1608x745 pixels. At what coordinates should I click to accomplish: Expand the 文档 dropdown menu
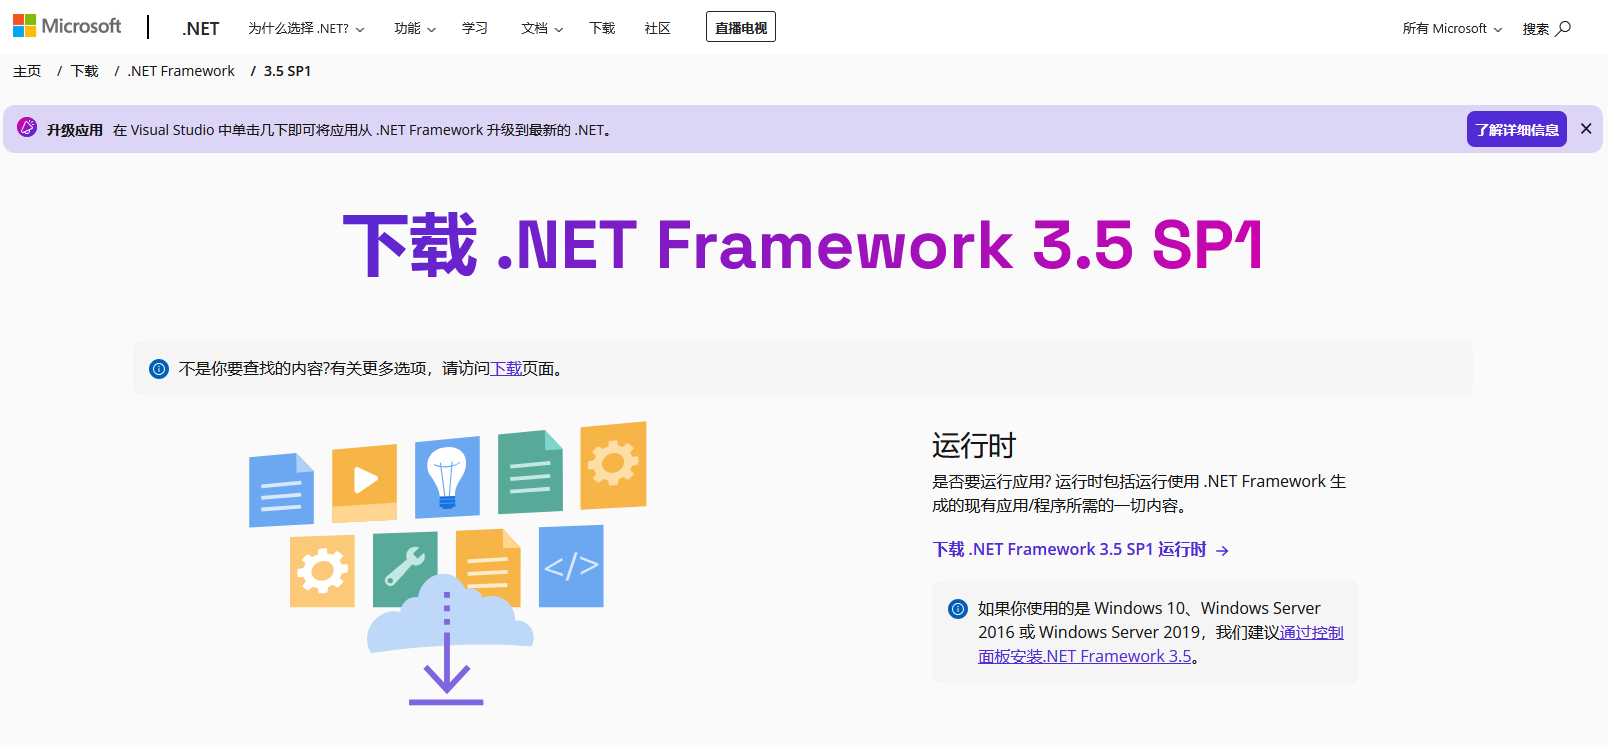tap(542, 29)
